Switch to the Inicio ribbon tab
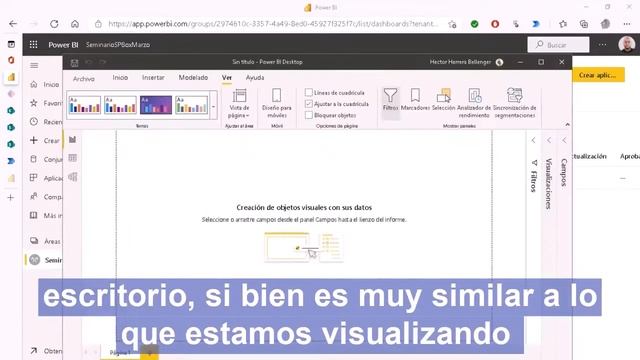640x360 pixels. (x=120, y=78)
